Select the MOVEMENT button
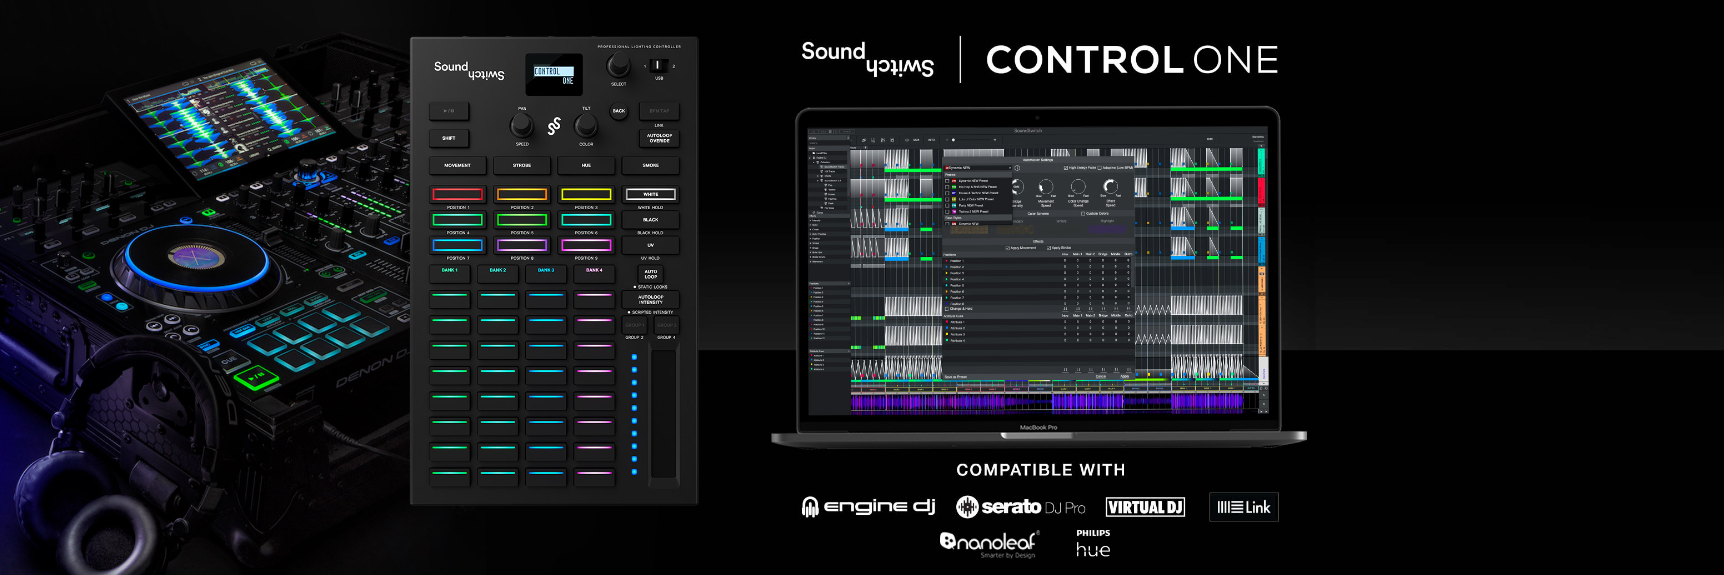Viewport: 1724px width, 575px height. coord(457,165)
